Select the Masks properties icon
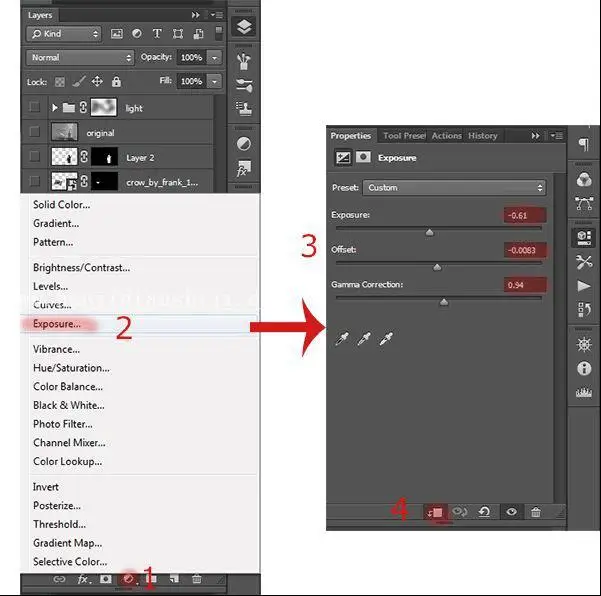 (363, 157)
